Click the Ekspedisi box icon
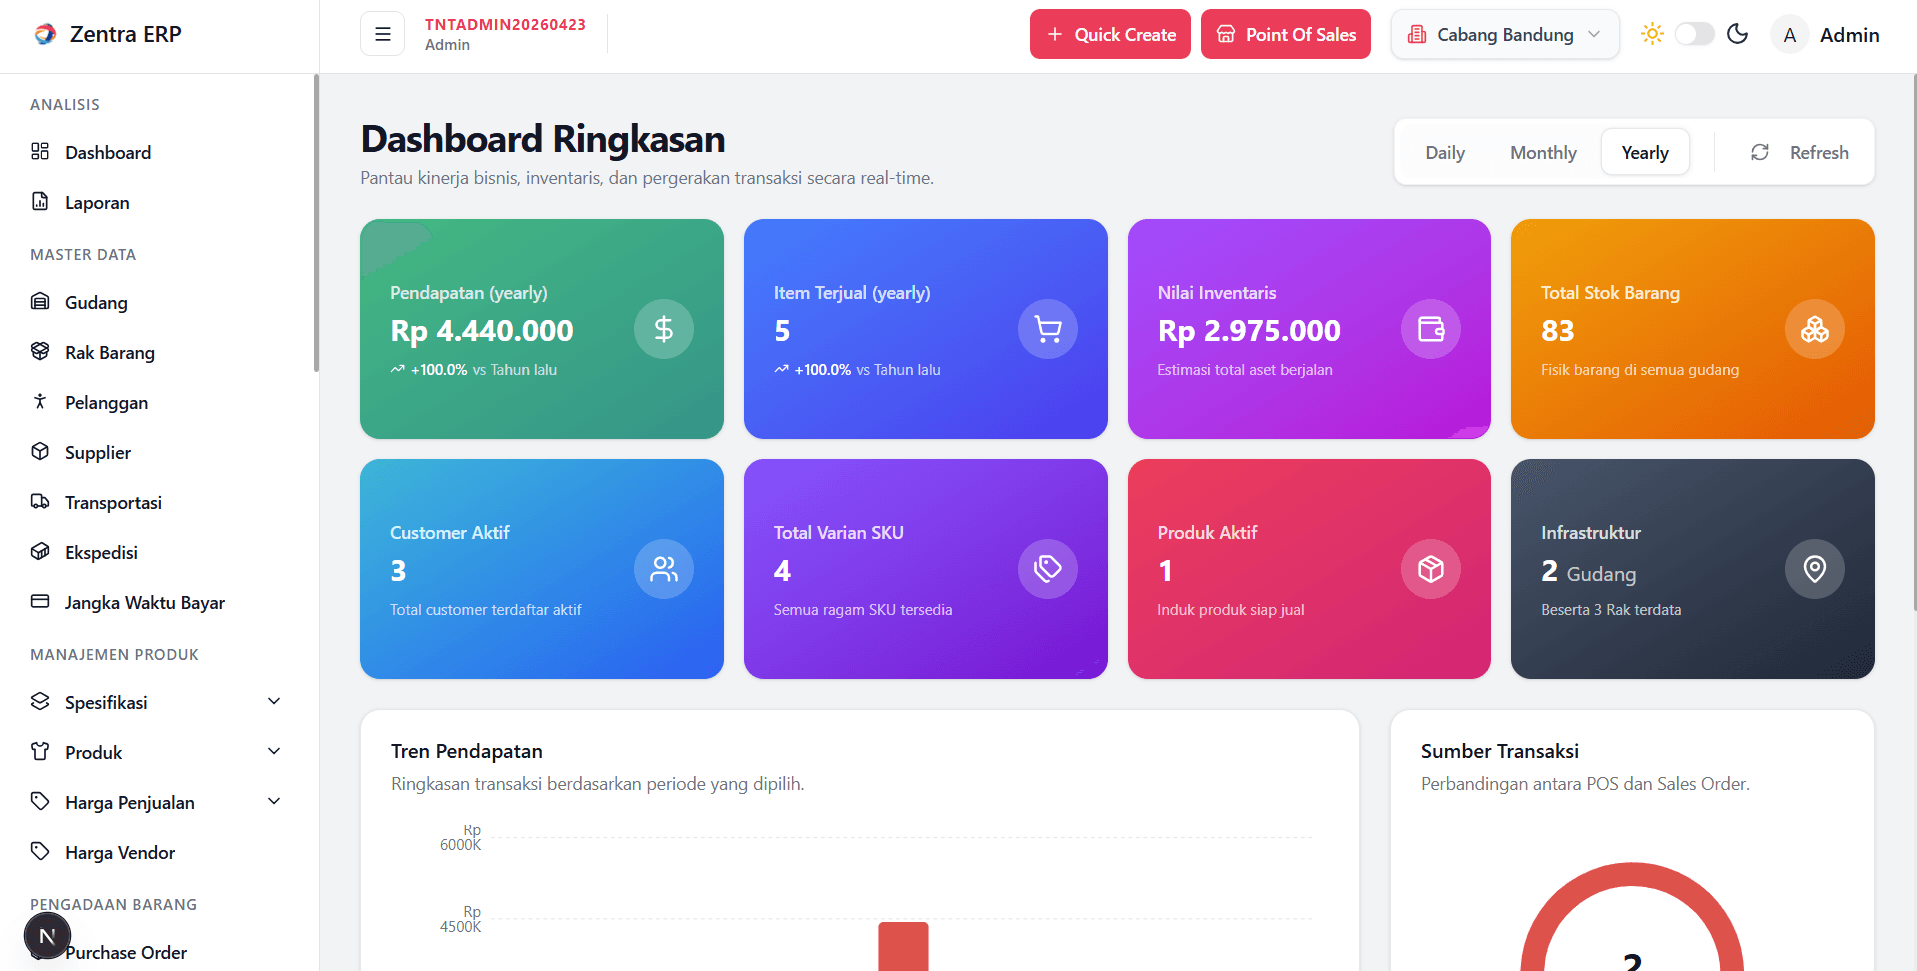 pyautogui.click(x=40, y=551)
